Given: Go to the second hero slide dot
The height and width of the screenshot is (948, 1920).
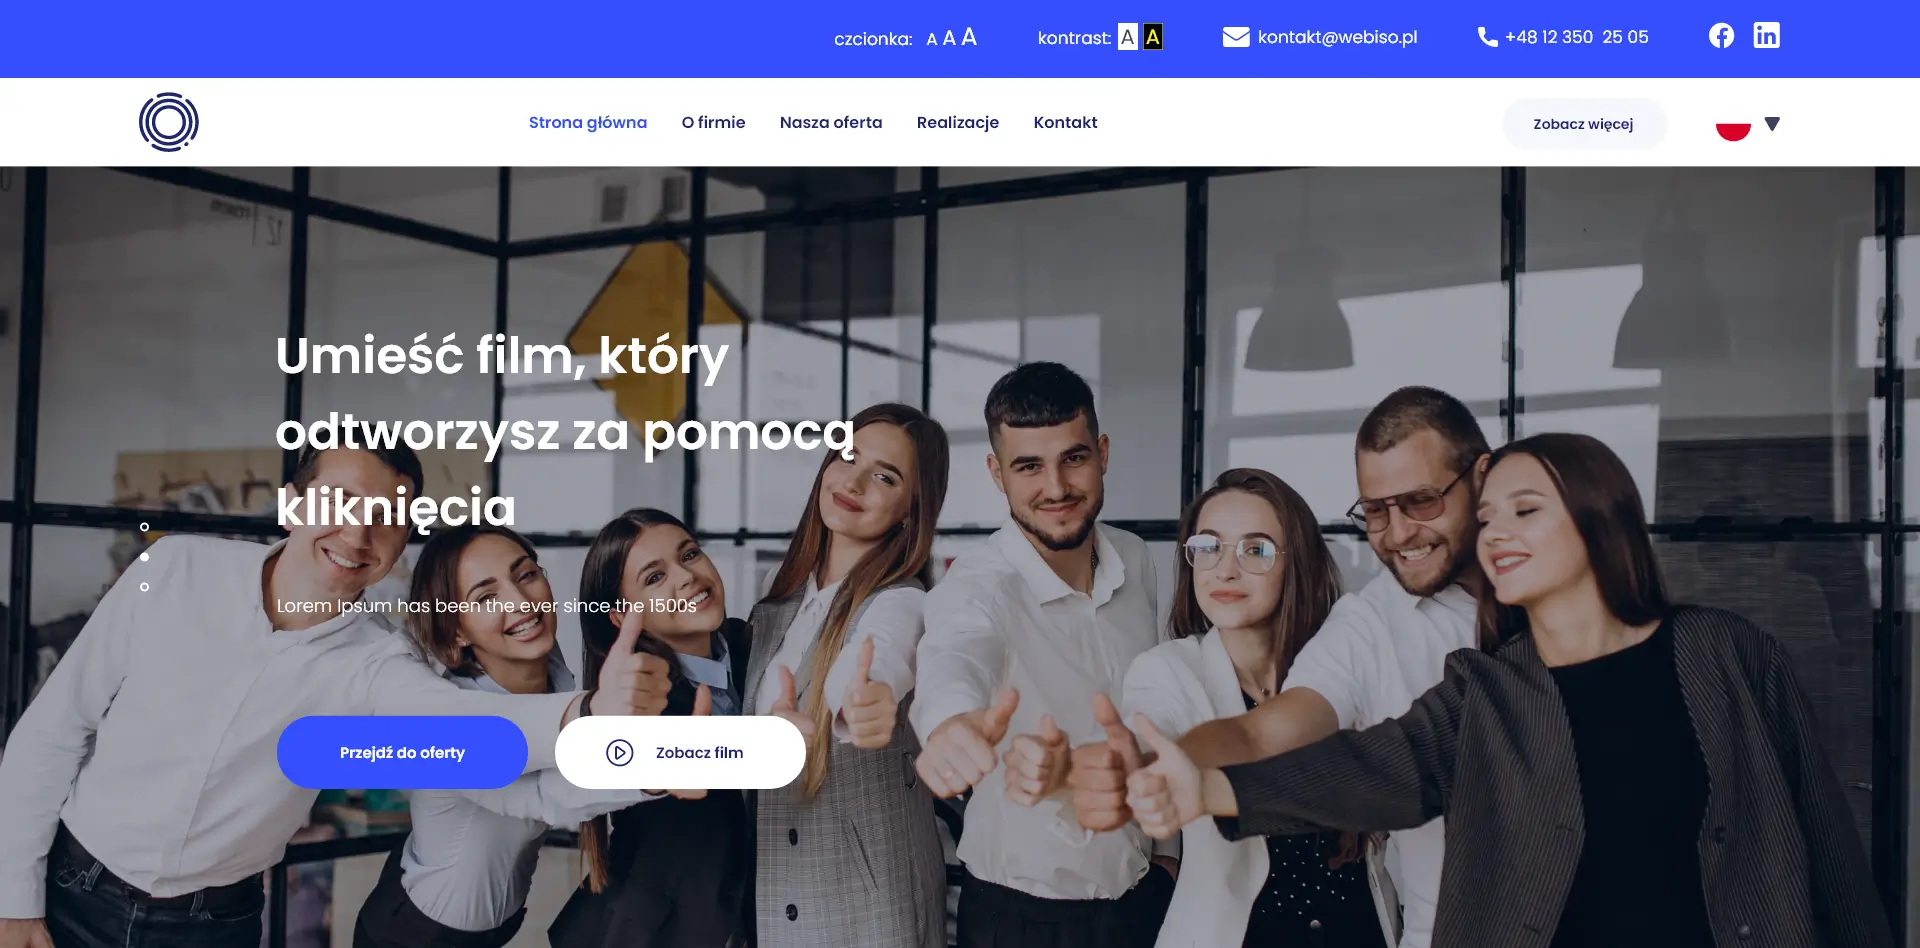Looking at the screenshot, I should pos(145,557).
